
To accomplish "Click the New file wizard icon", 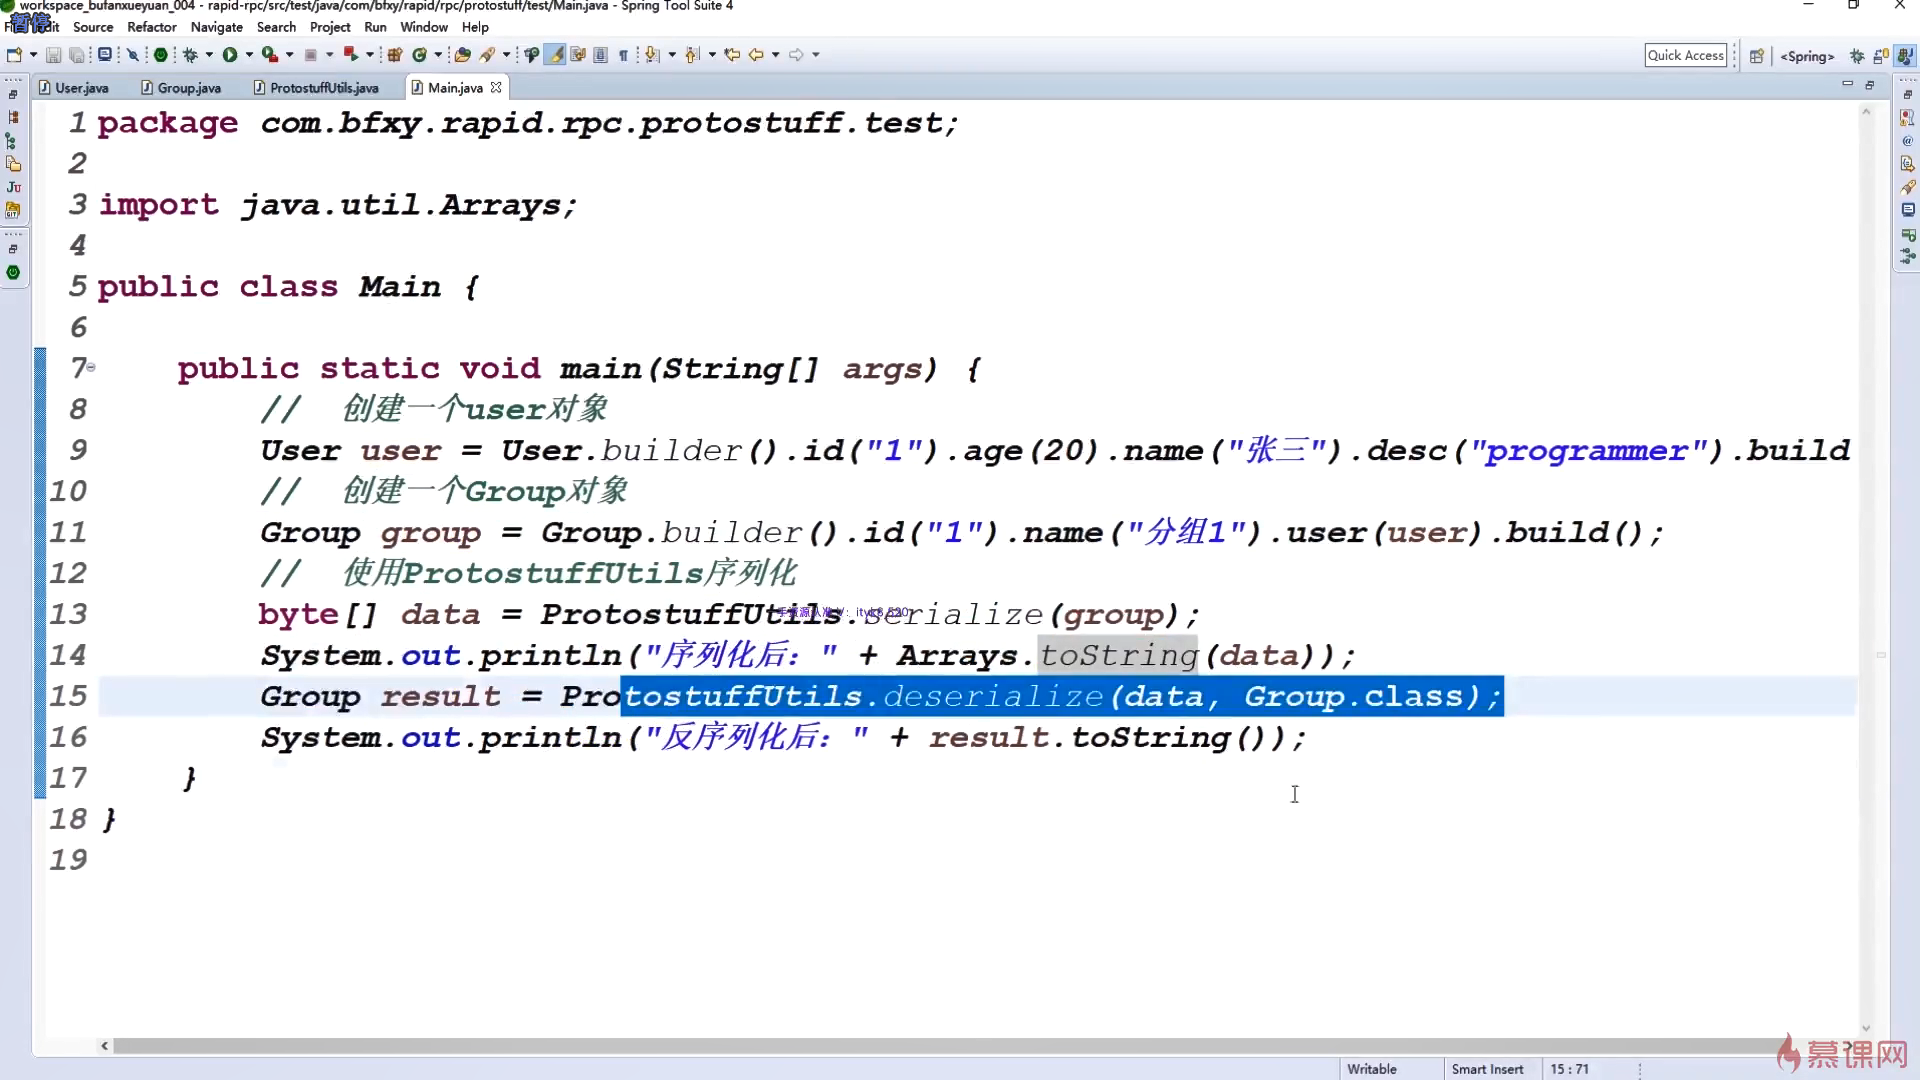I will 14,55.
